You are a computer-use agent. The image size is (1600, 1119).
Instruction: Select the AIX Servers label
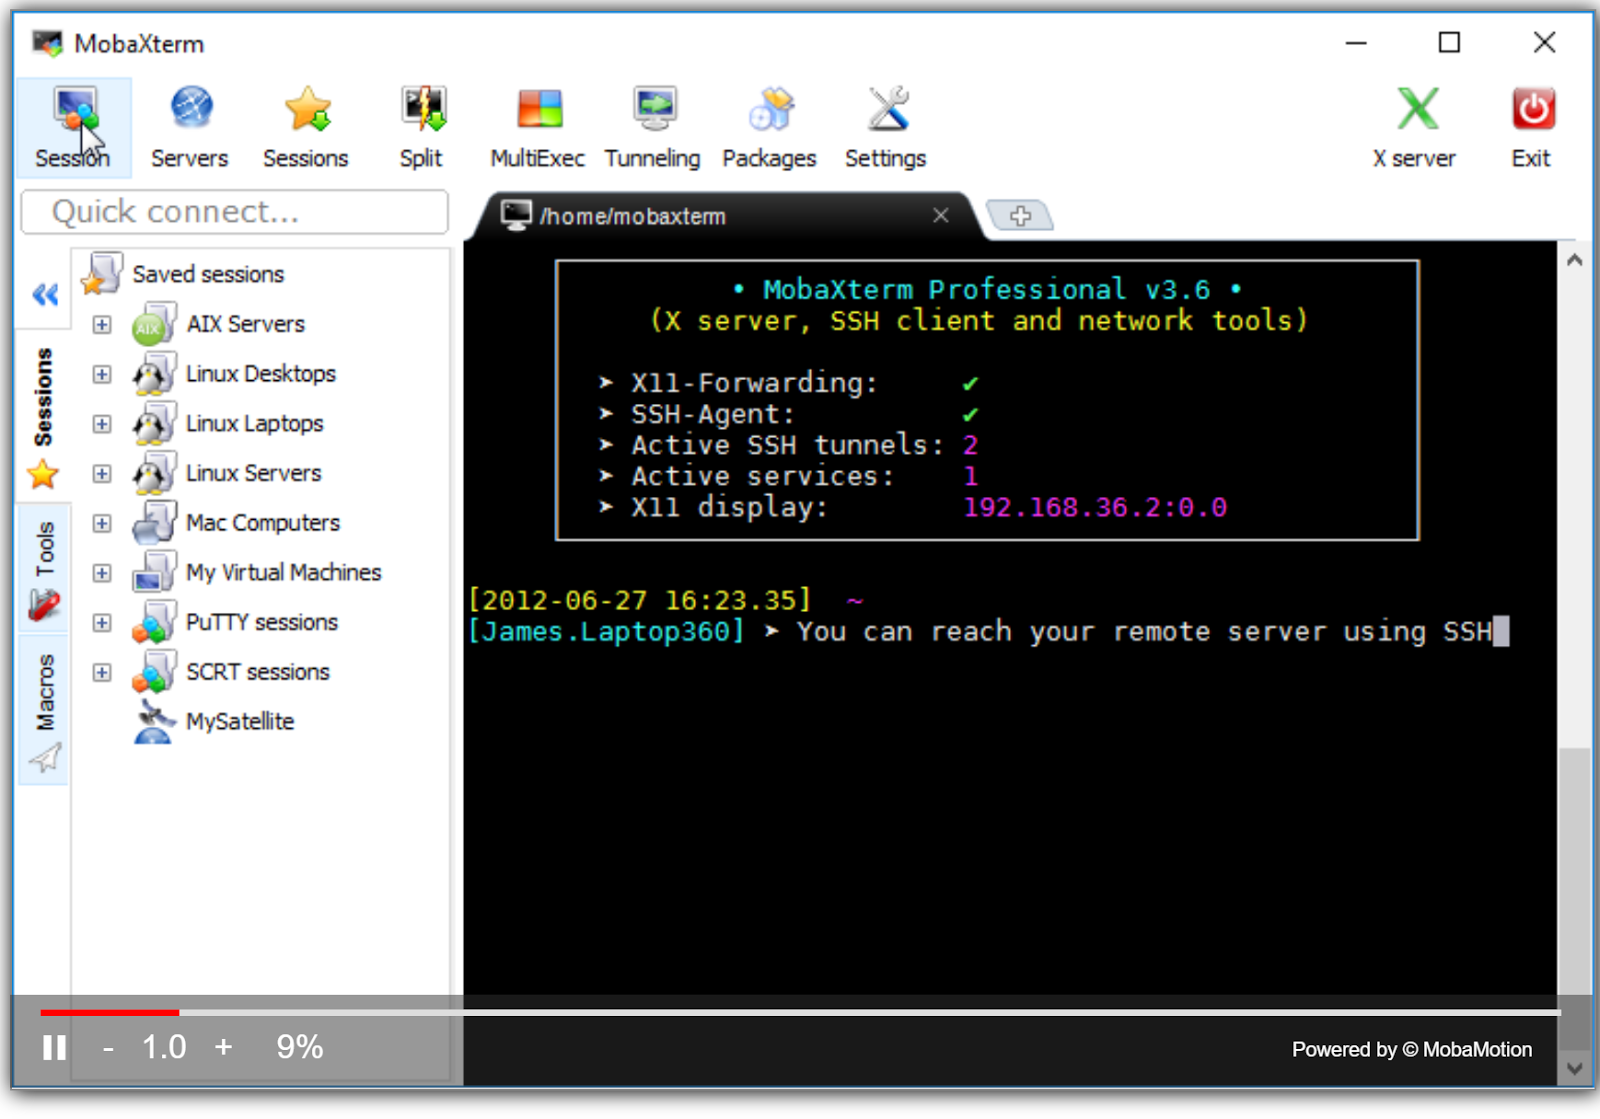[246, 324]
